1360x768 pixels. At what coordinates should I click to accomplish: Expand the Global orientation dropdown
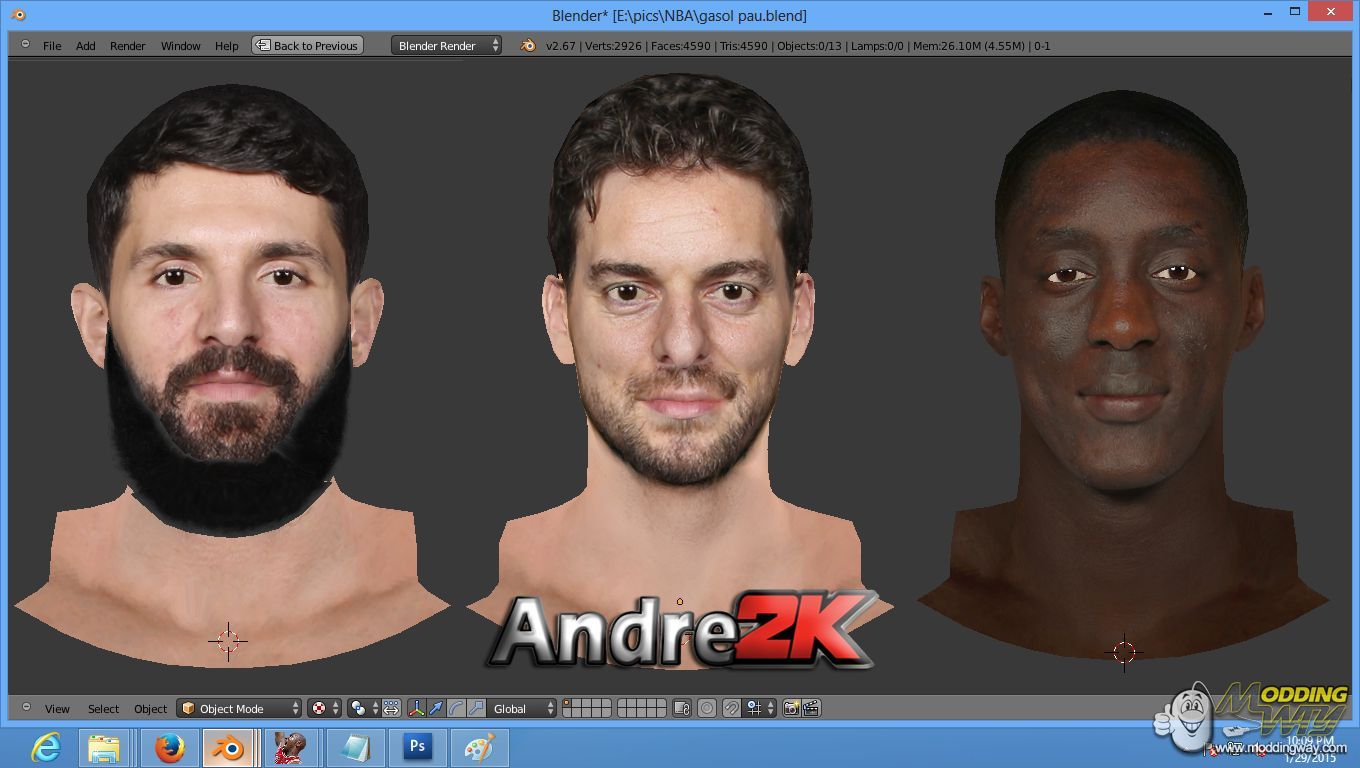click(x=522, y=708)
